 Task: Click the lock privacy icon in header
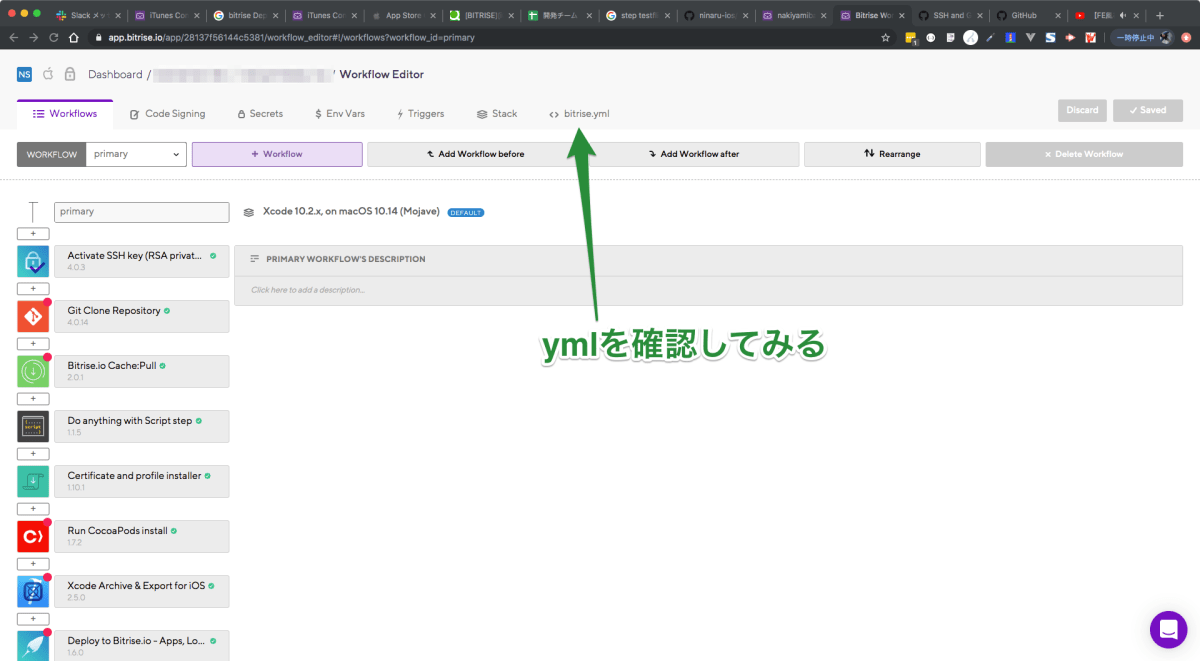(69, 74)
